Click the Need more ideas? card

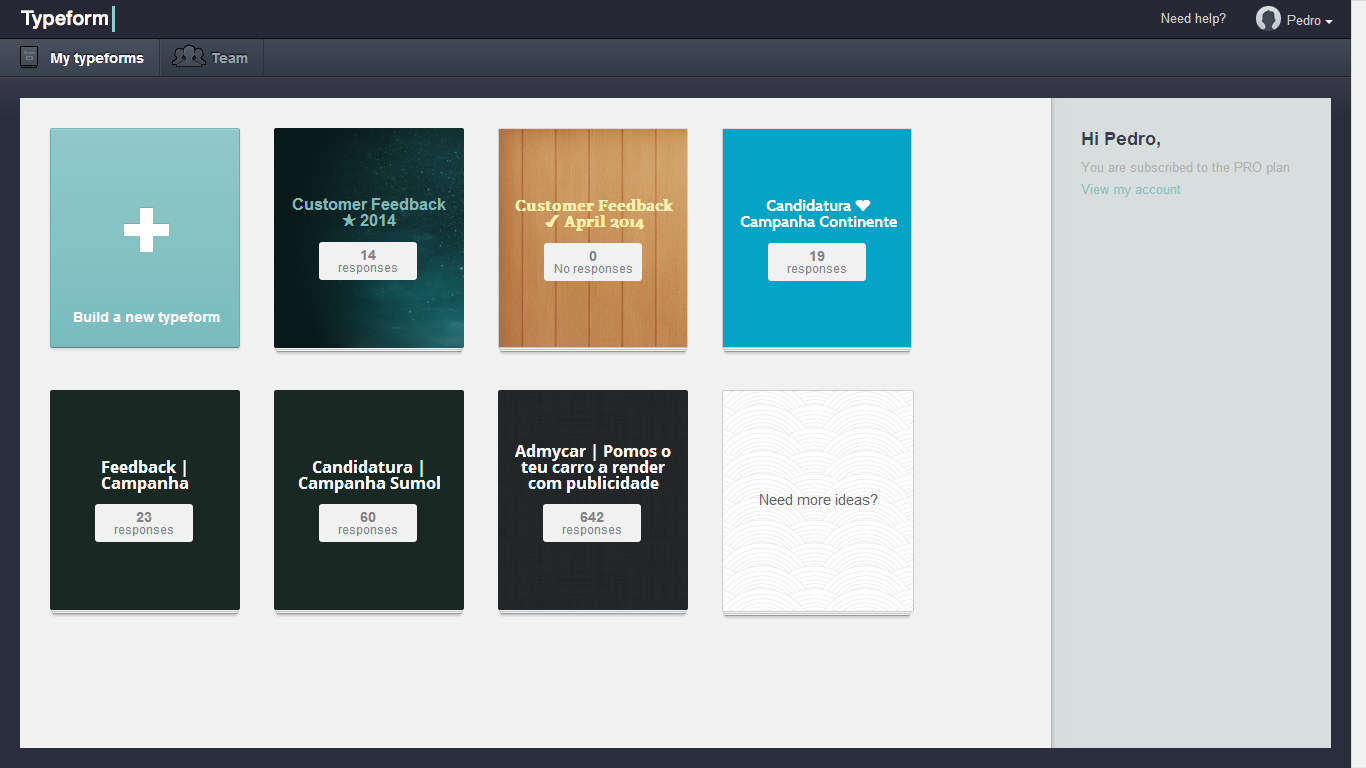(818, 501)
